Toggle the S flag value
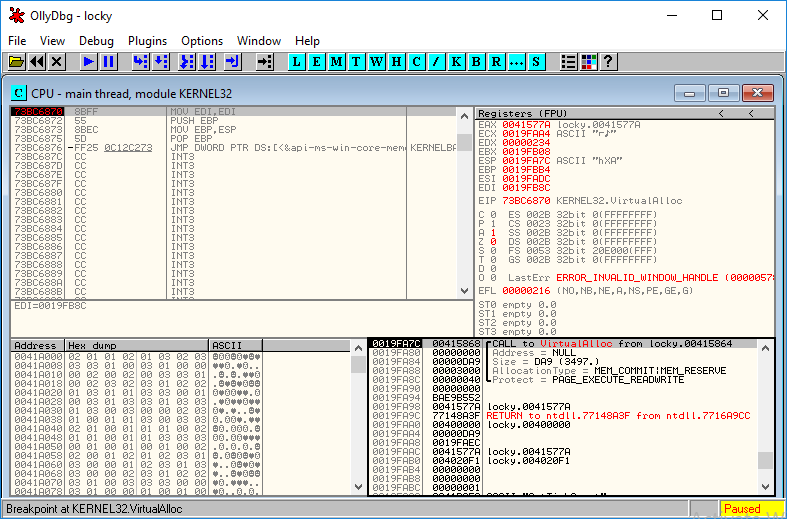787x519 pixels. click(493, 251)
